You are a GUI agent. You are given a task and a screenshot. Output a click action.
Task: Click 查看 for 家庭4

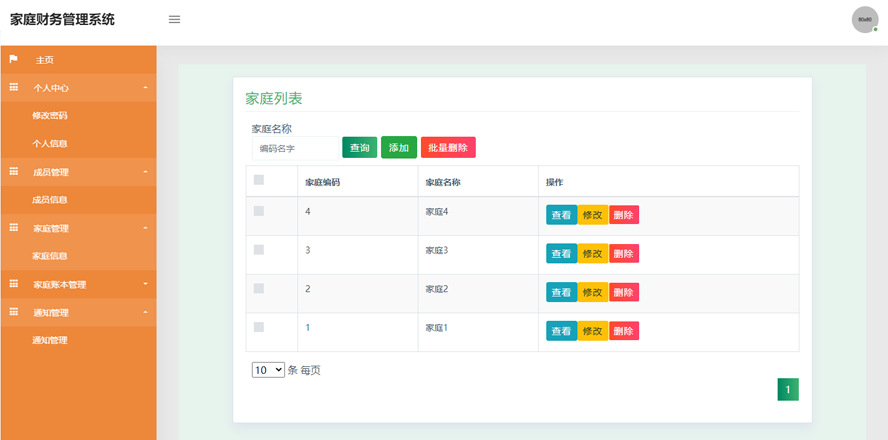(561, 215)
